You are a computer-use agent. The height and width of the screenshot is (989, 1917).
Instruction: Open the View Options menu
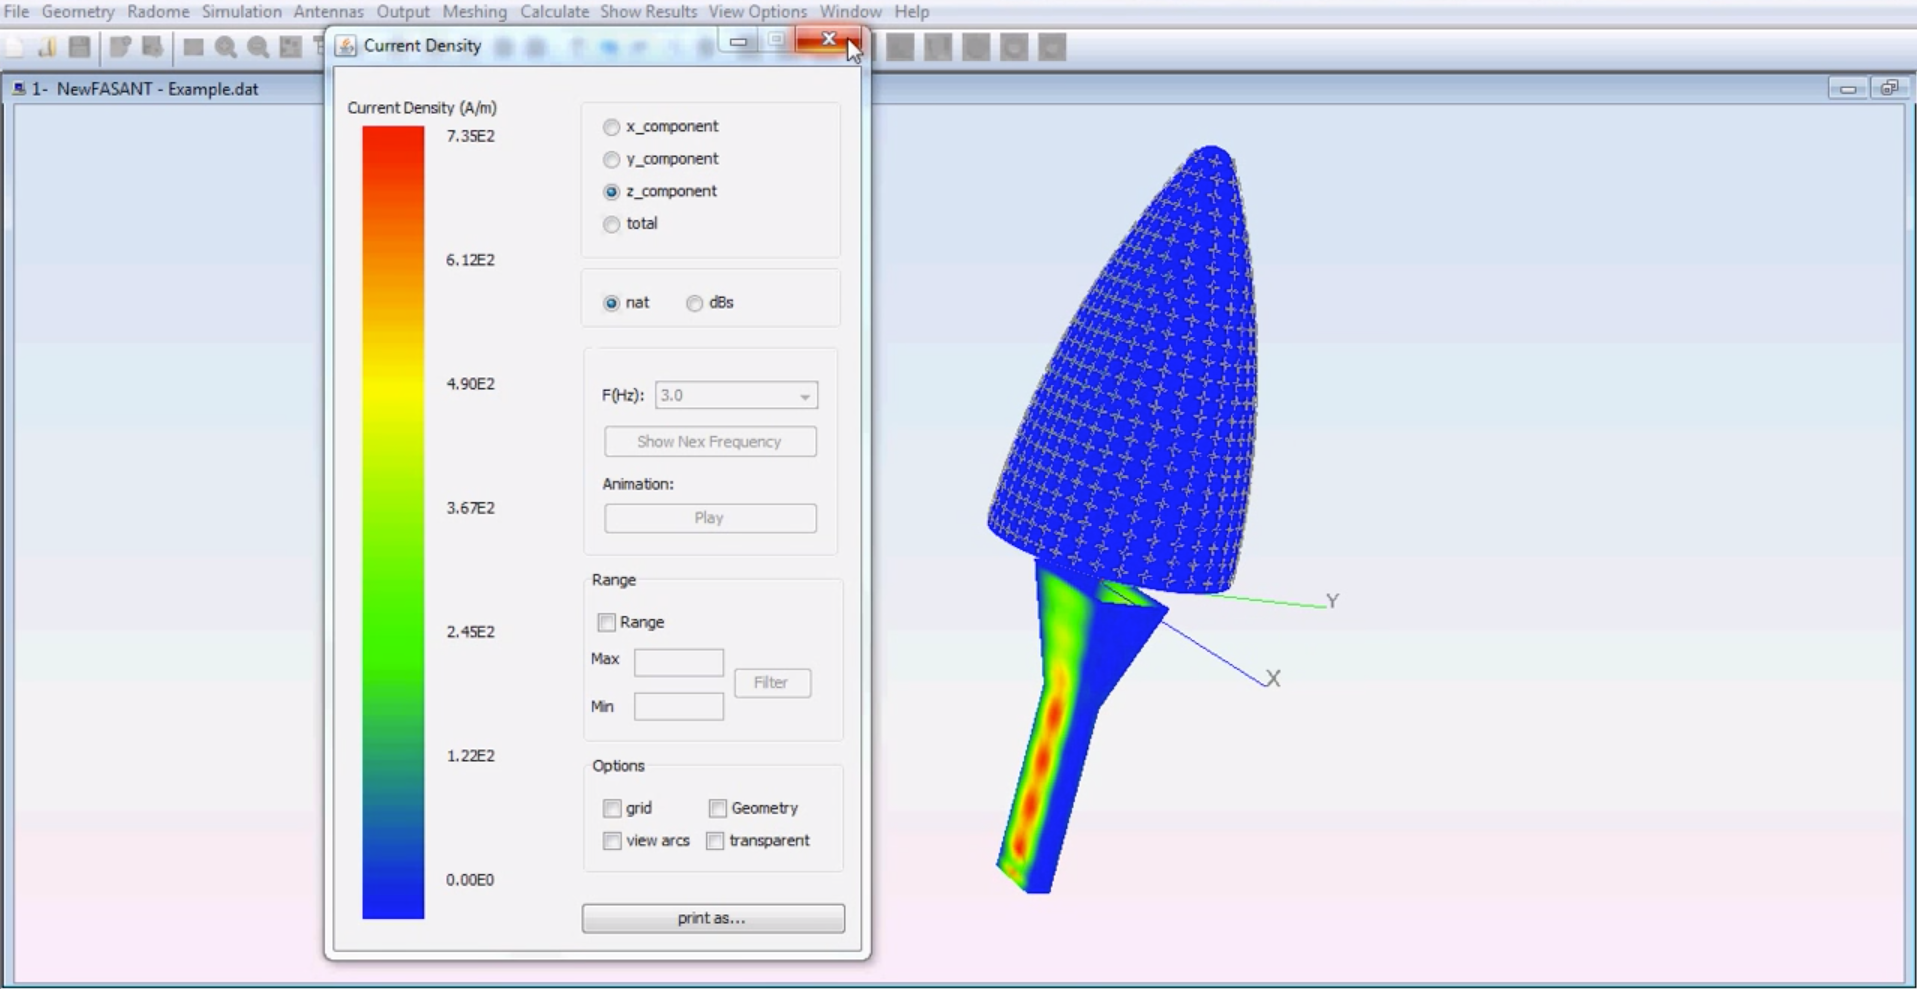pos(757,11)
